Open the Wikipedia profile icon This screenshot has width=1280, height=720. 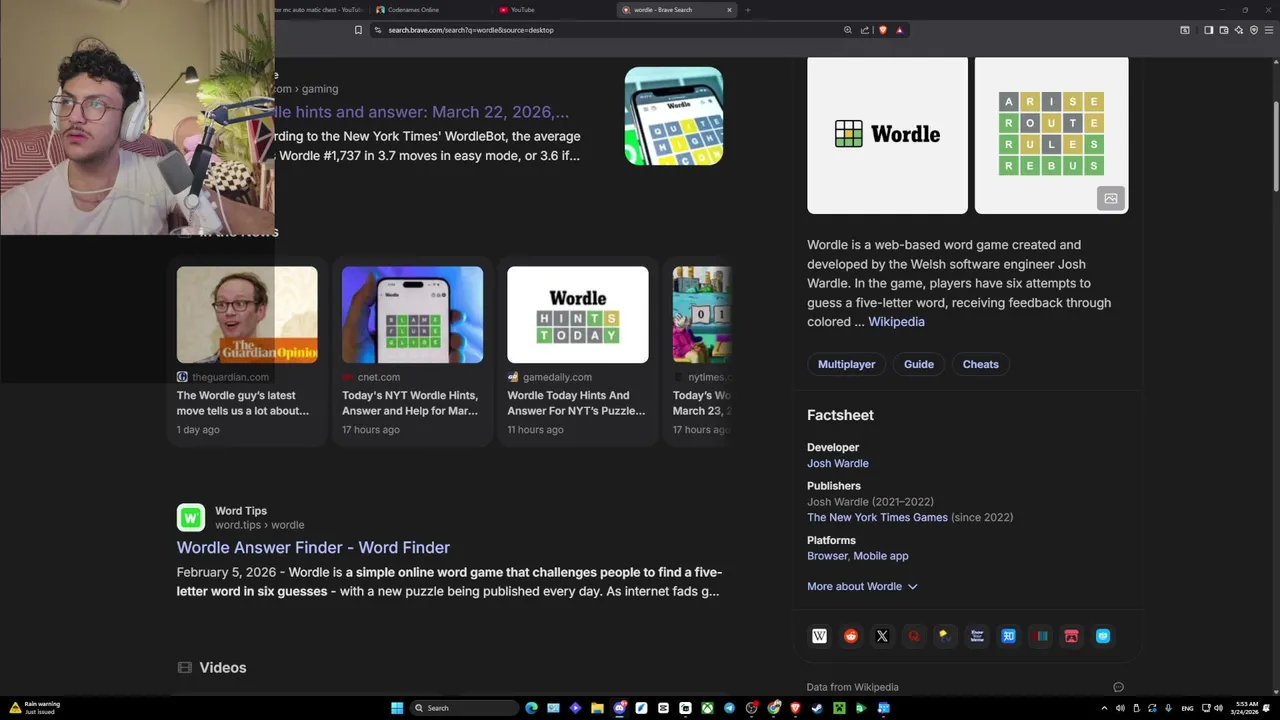tap(820, 636)
